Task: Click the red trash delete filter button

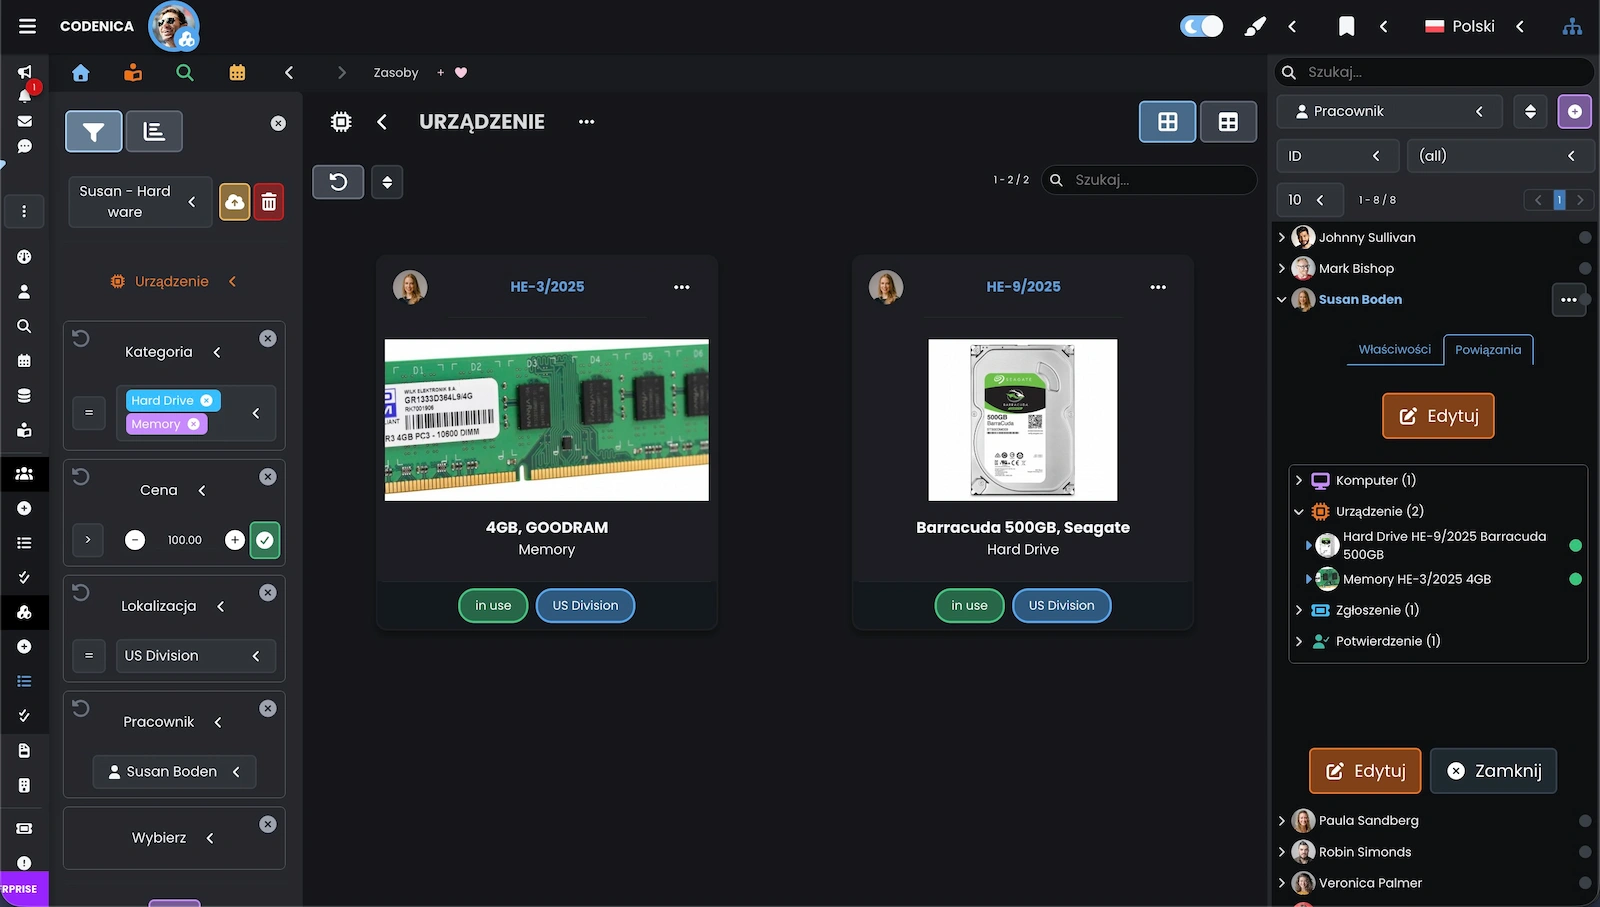Action: pyautogui.click(x=269, y=202)
